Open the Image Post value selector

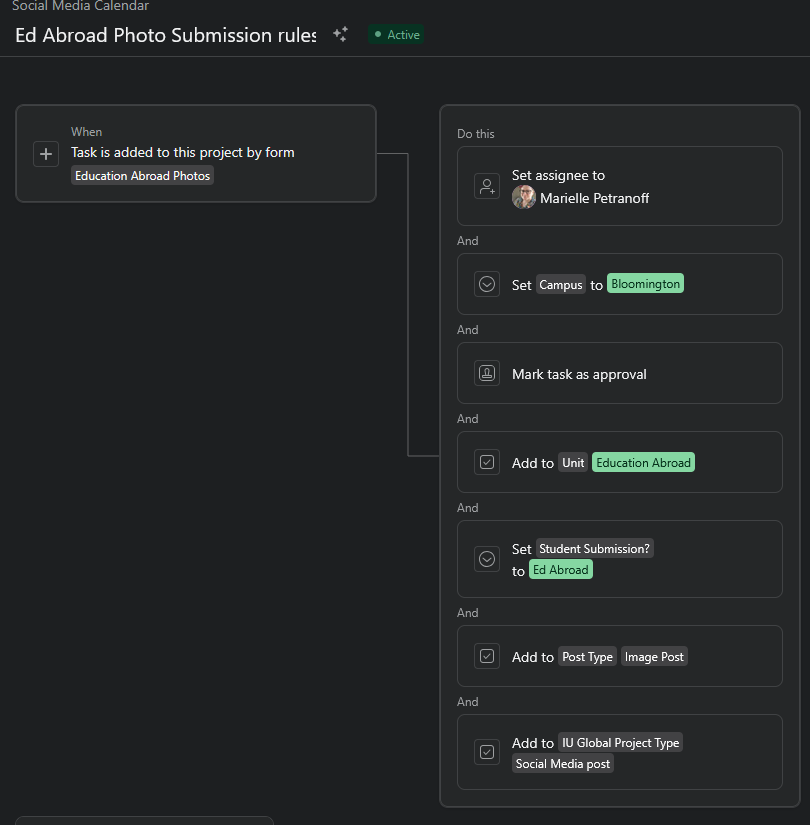(x=654, y=656)
